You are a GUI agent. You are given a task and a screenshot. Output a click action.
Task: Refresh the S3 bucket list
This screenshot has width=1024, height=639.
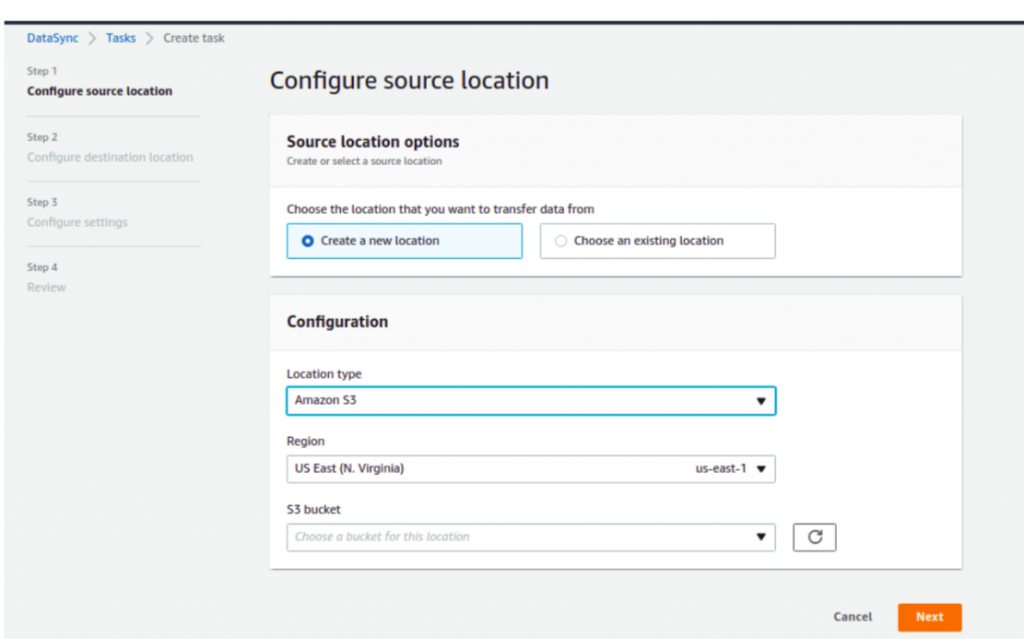coord(814,537)
